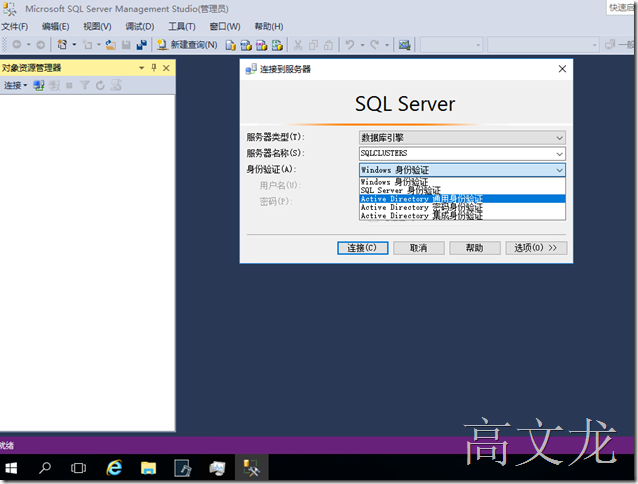Open File Explorer from taskbar
This screenshot has height=484, width=638.
149,469
